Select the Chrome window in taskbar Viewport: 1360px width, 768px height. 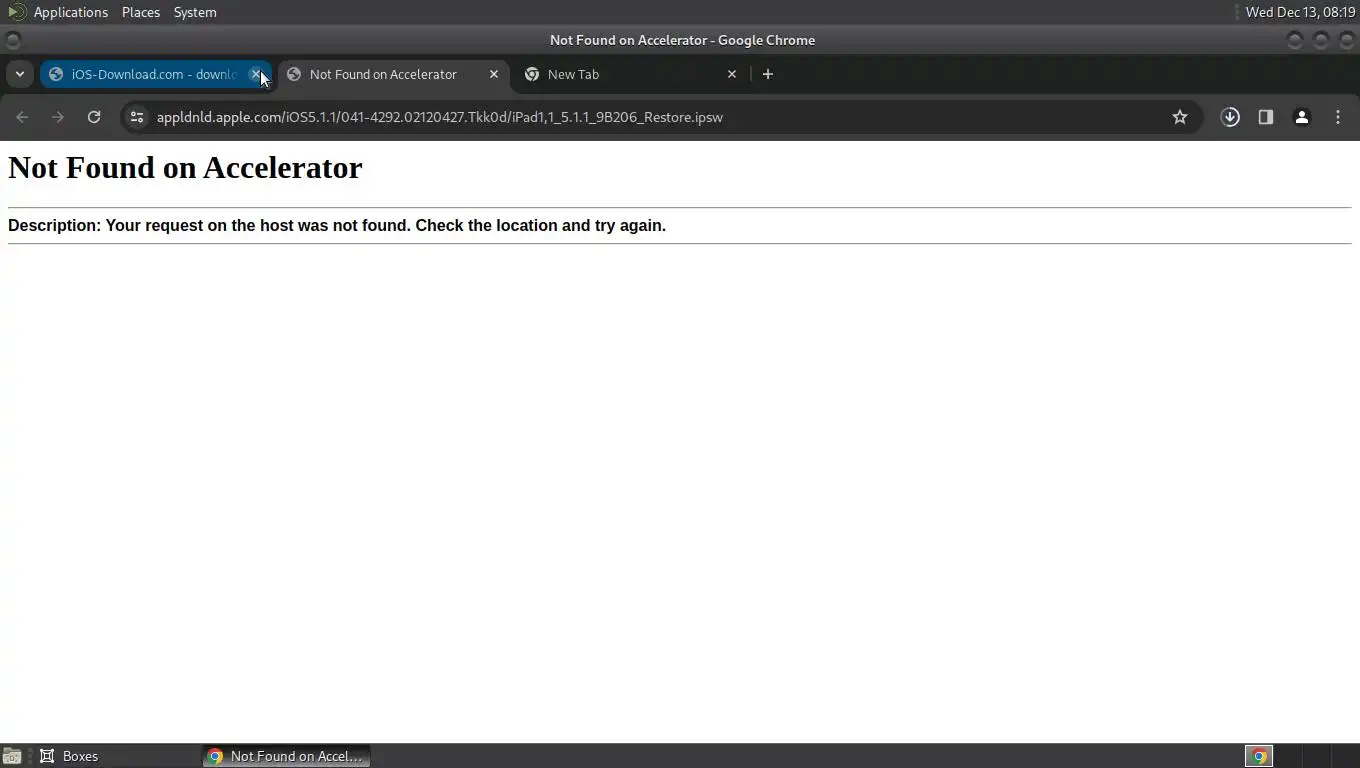[286, 756]
